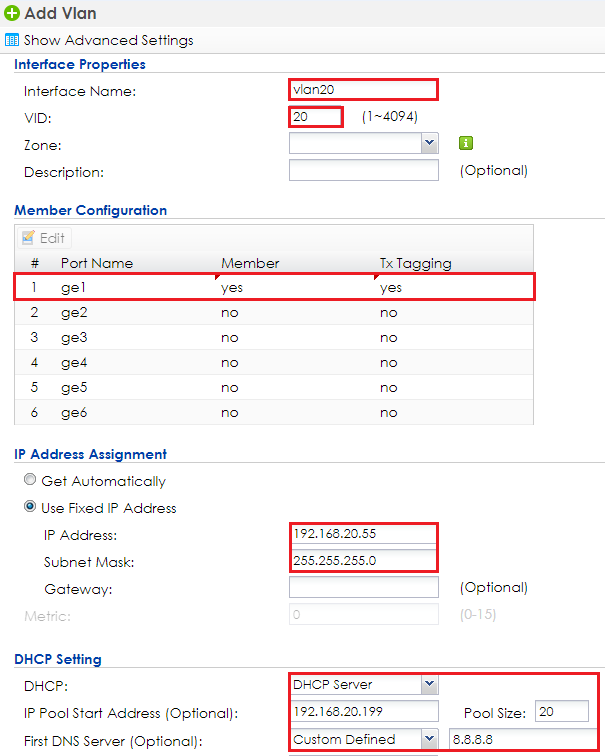The width and height of the screenshot is (605, 756).
Task: Open the Zone dropdown arrow
Action: point(430,143)
